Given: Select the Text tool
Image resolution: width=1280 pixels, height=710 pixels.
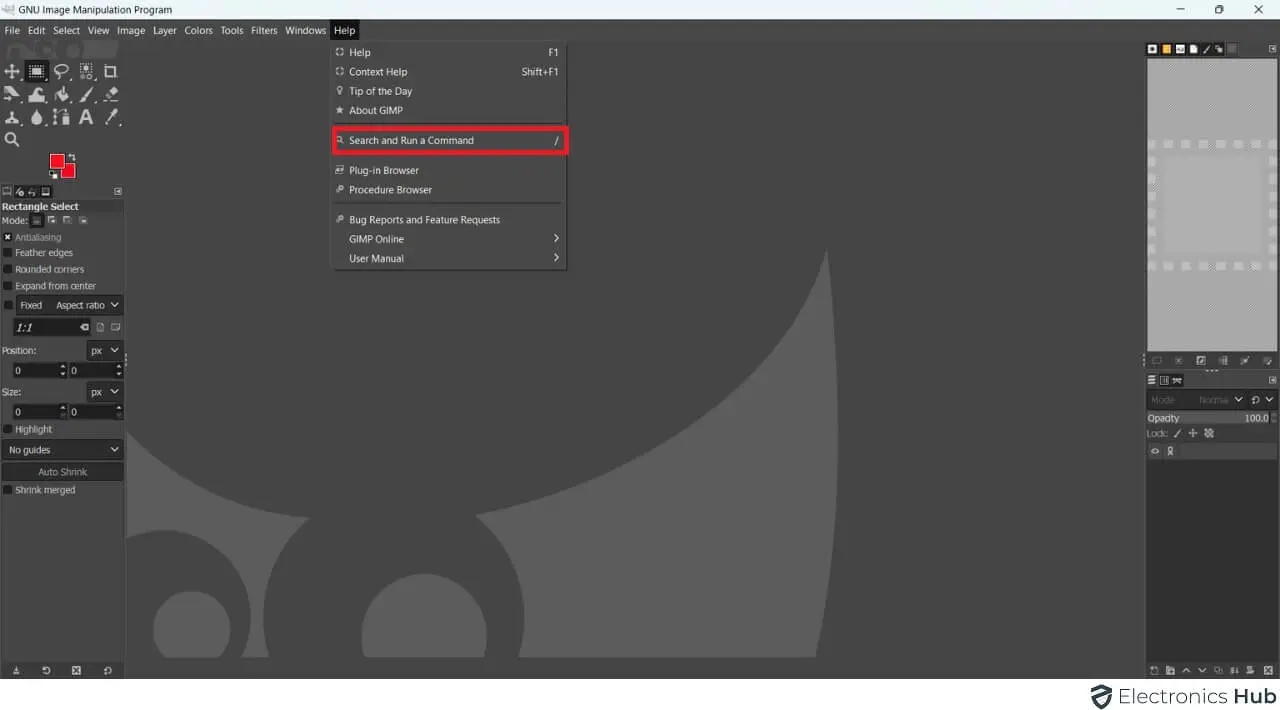Looking at the screenshot, I should pyautogui.click(x=87, y=117).
